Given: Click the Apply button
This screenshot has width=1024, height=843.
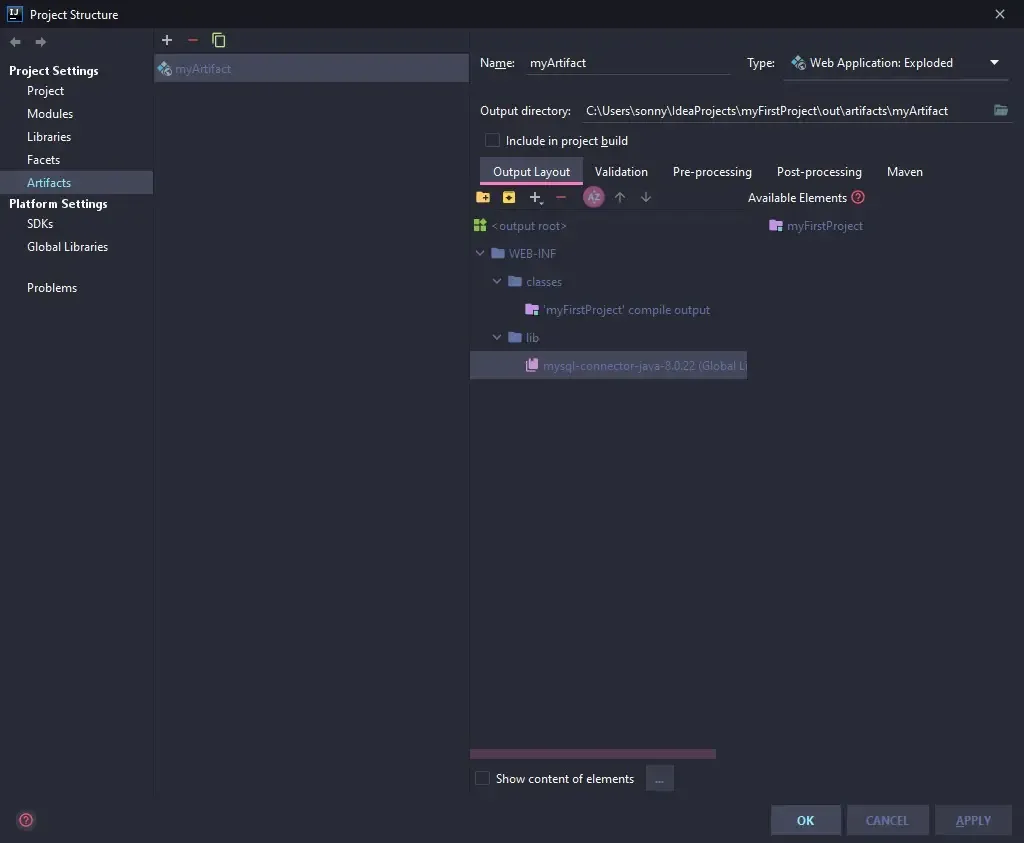Looking at the screenshot, I should click(973, 820).
